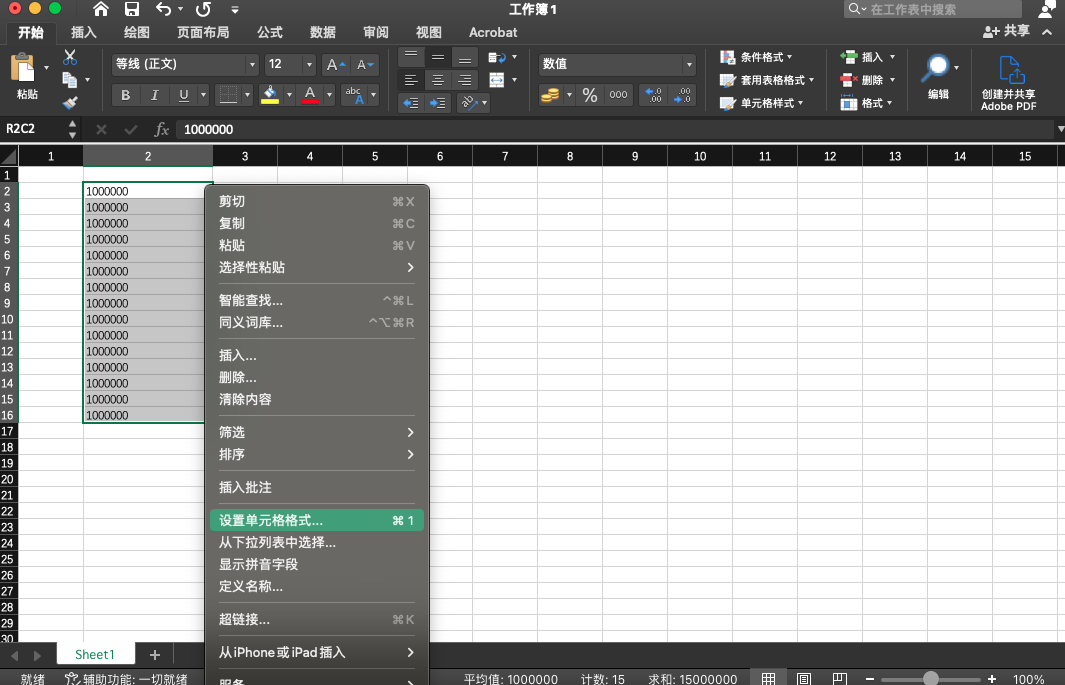Image resolution: width=1065 pixels, height=685 pixels.
Task: Click the 千位分隔样式 000 icon
Action: click(x=618, y=95)
